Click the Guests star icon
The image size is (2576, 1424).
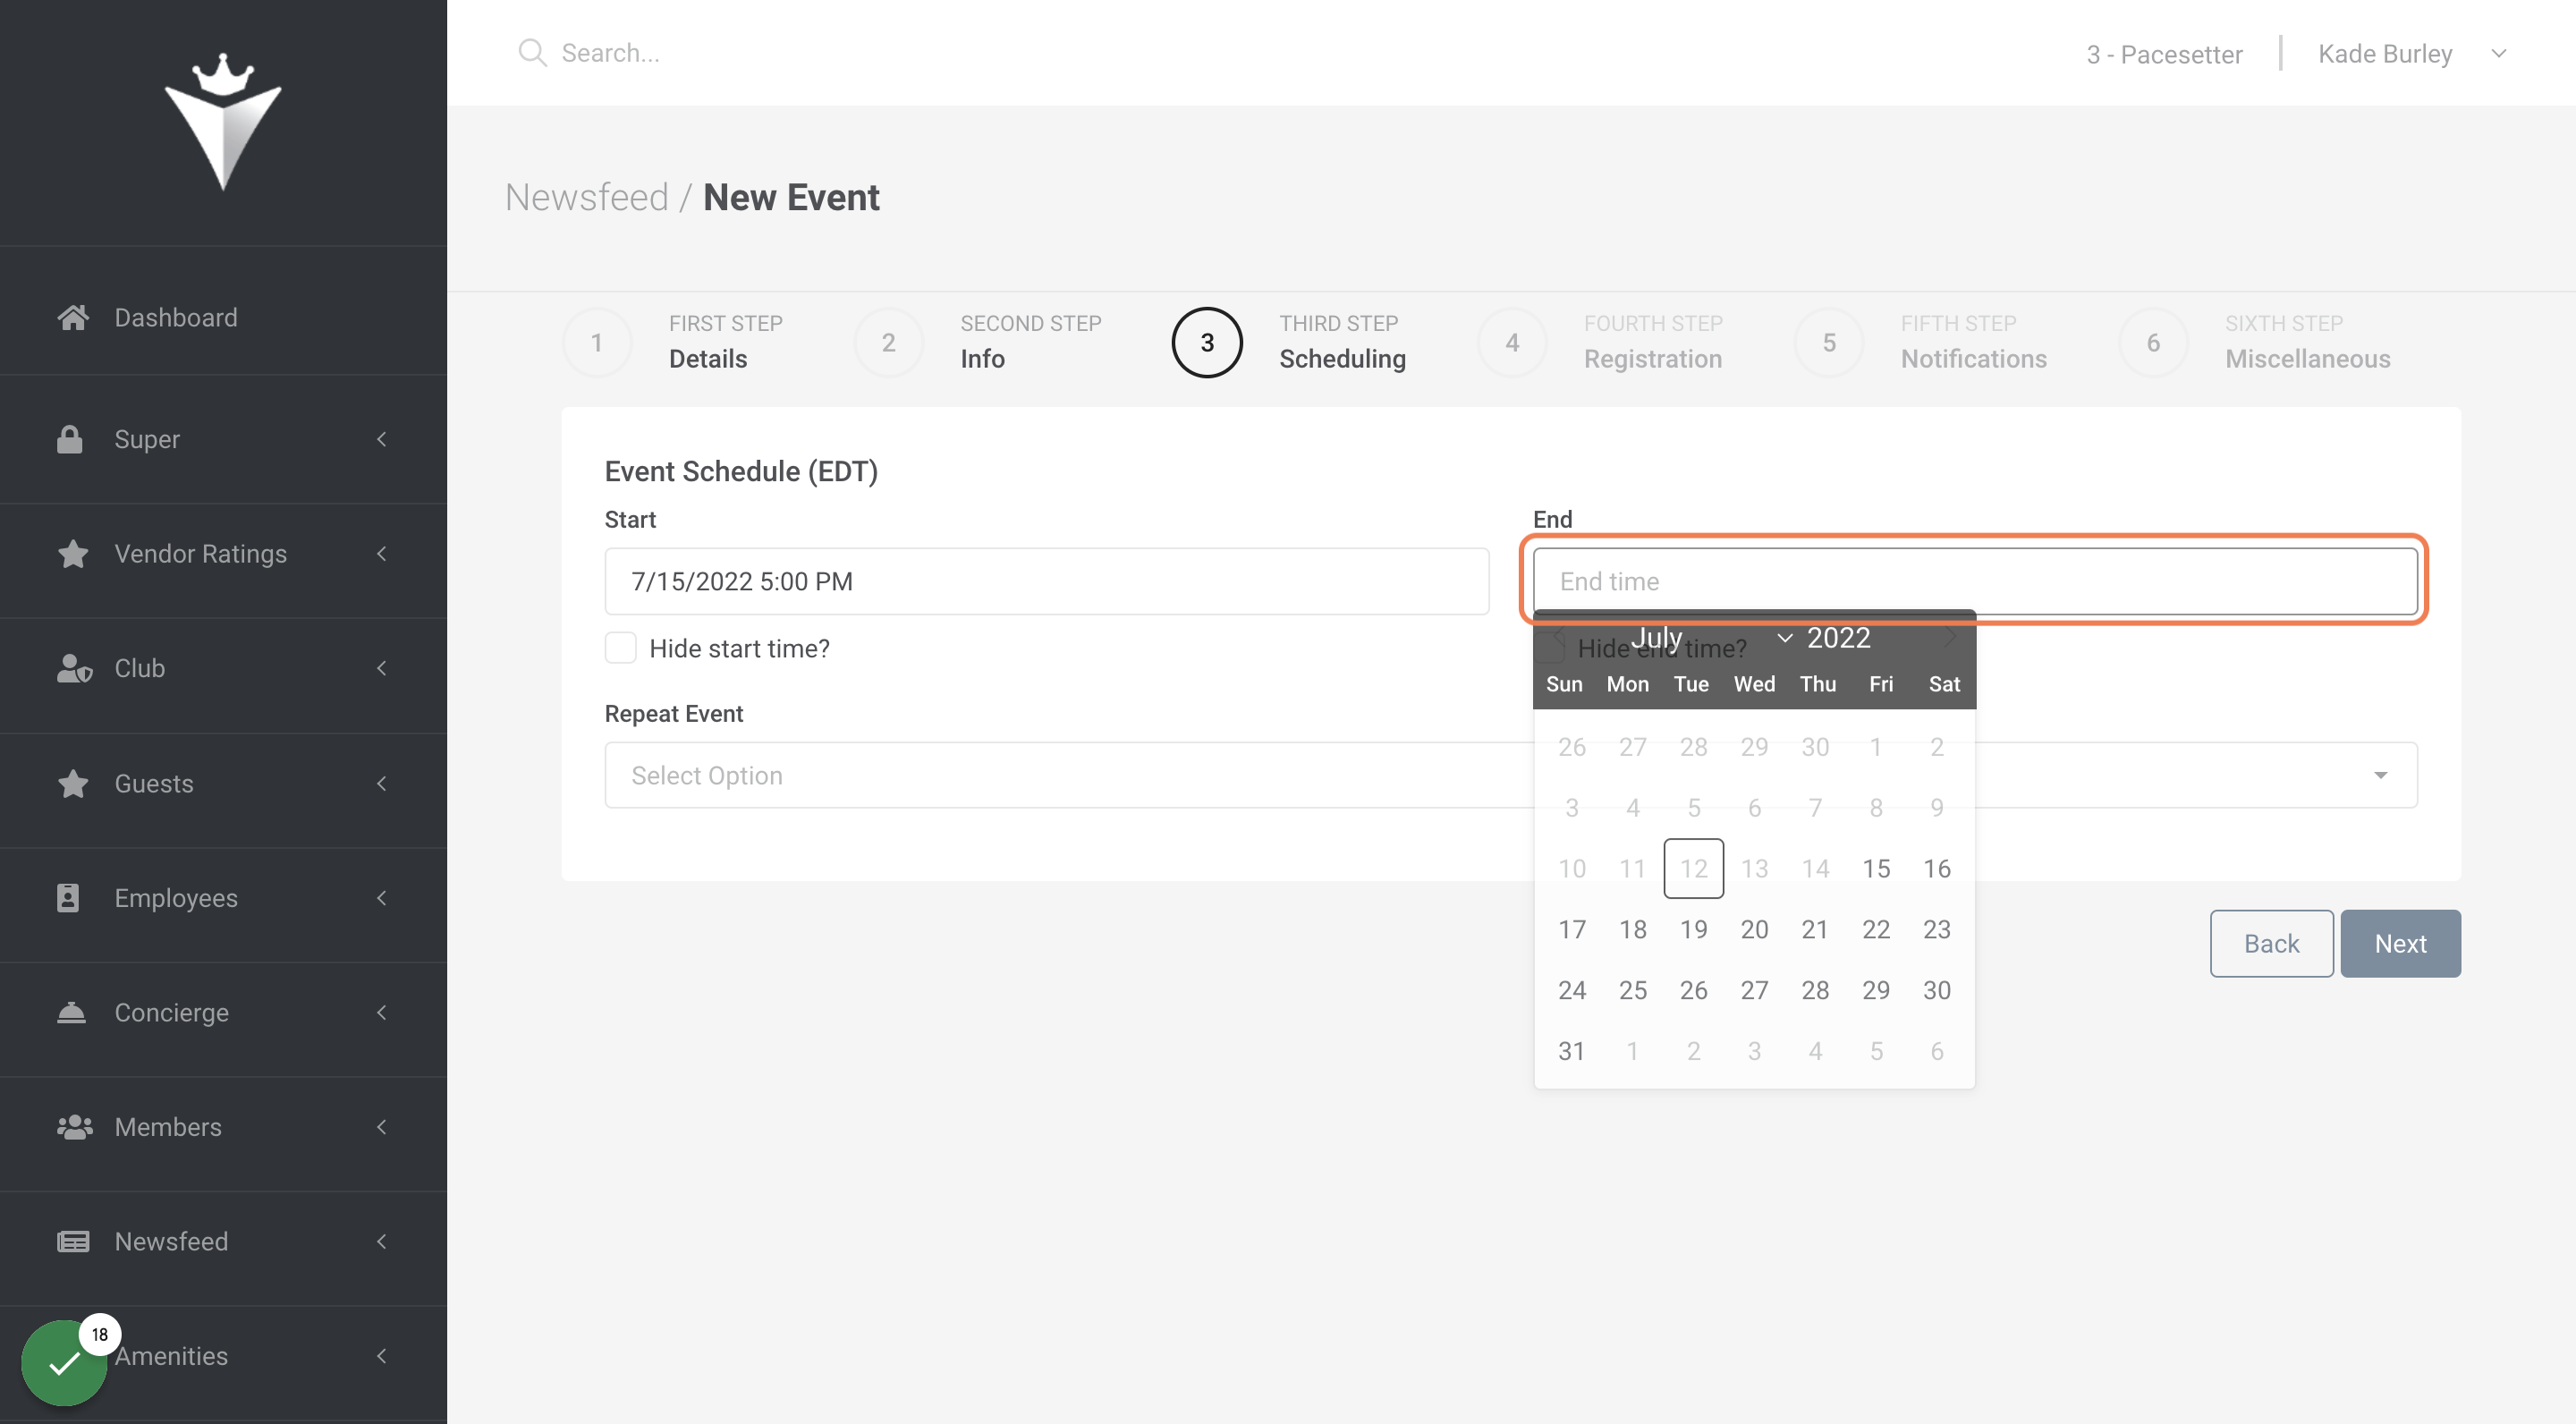[x=73, y=783]
